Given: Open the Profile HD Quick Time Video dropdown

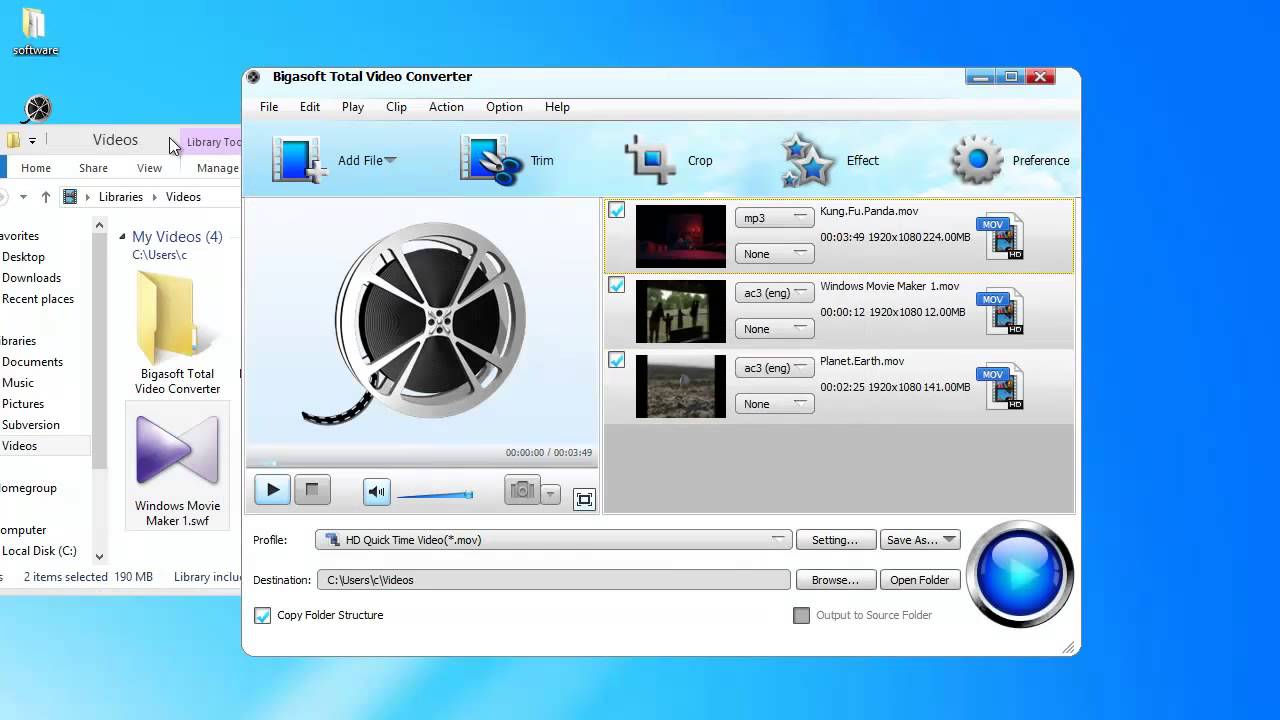Looking at the screenshot, I should (554, 540).
